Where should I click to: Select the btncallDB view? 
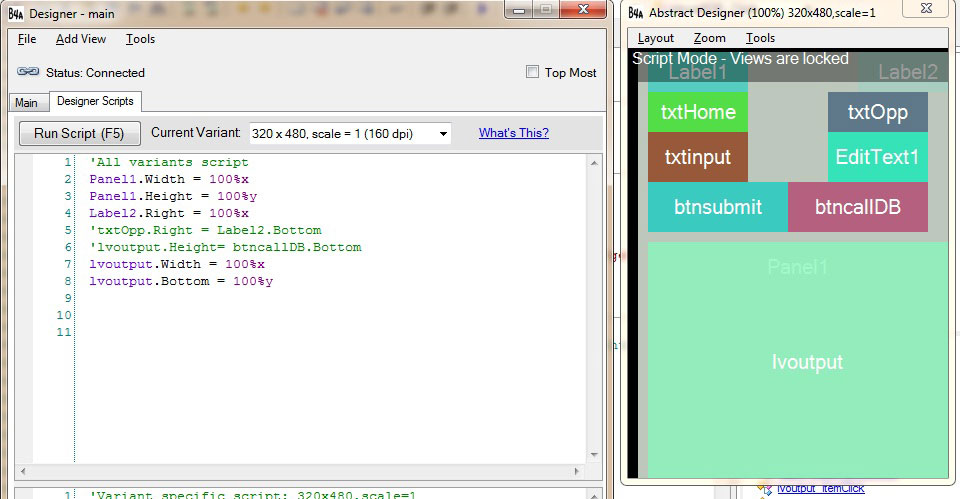point(858,207)
